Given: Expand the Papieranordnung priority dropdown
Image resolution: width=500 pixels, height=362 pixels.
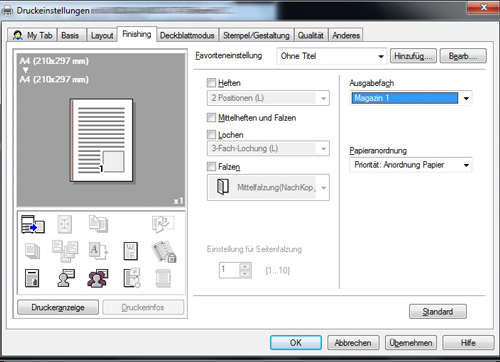Looking at the screenshot, I should tap(411, 165).
